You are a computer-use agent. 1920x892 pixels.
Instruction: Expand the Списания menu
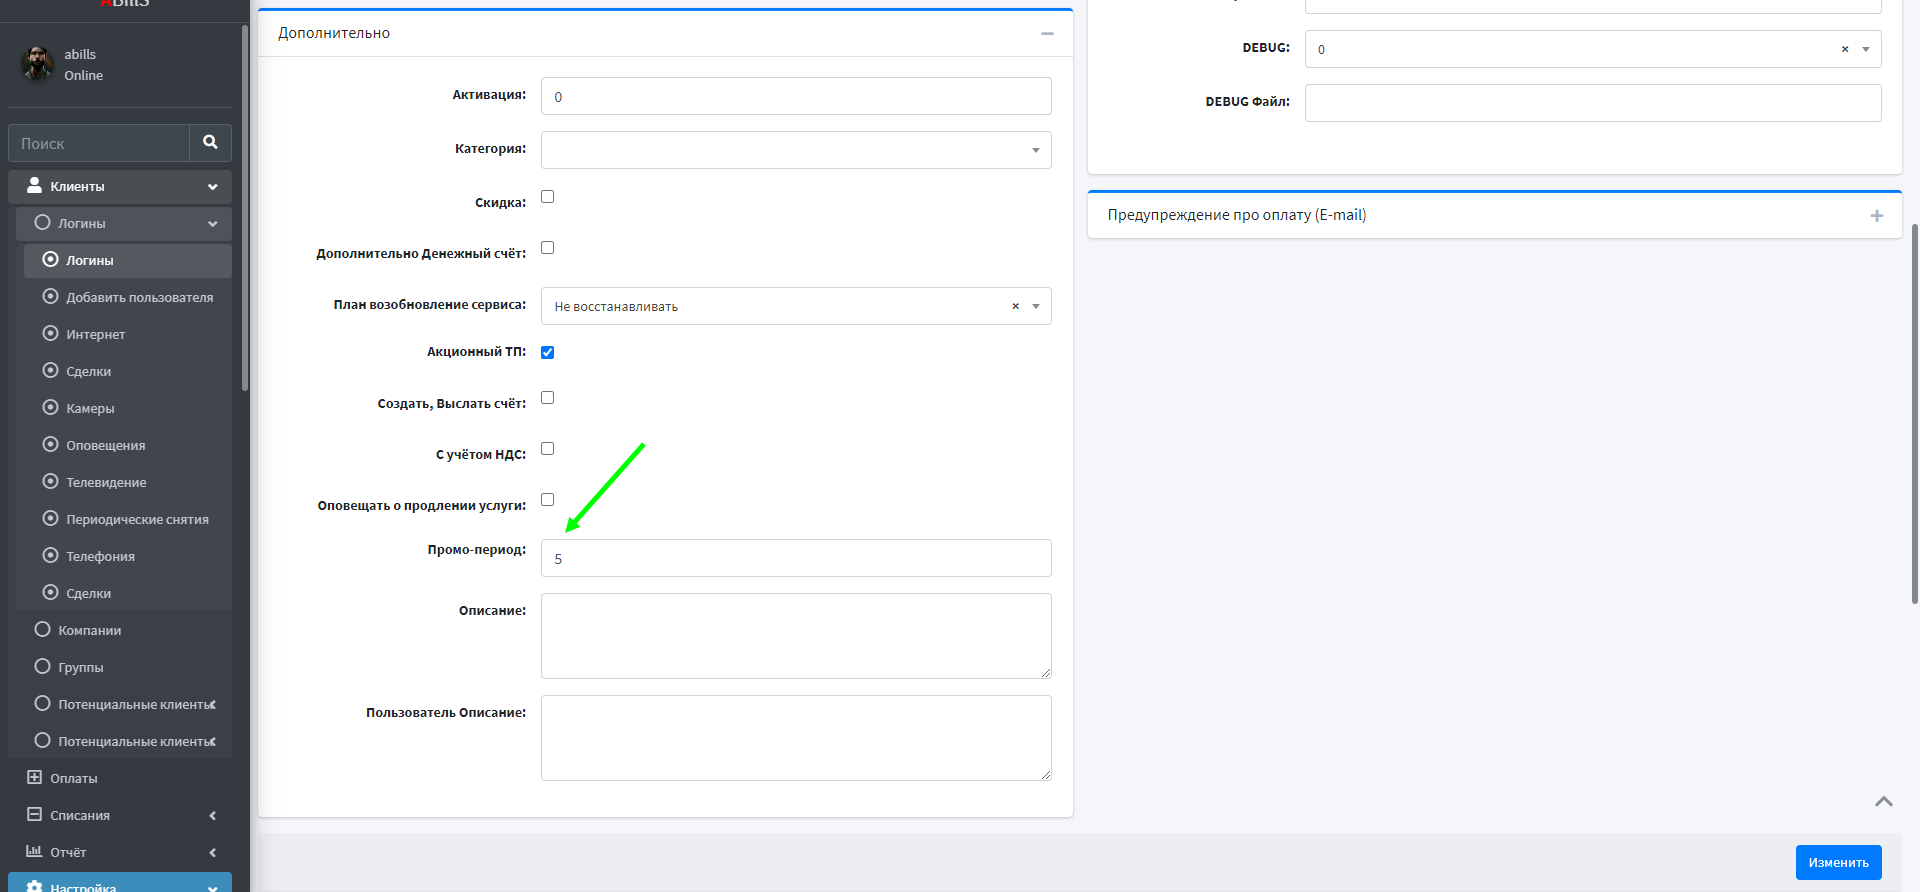(x=80, y=815)
